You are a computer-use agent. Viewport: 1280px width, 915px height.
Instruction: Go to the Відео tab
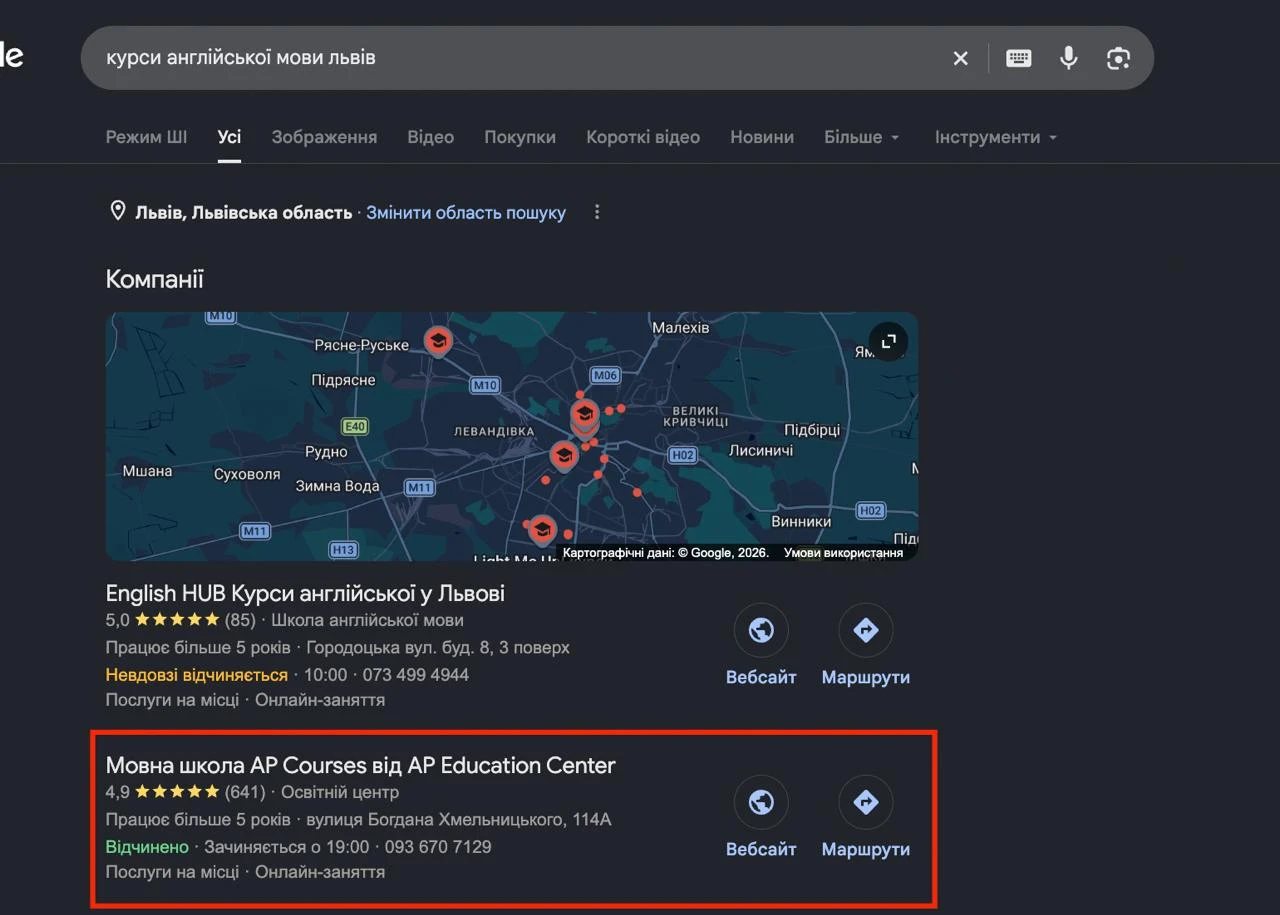point(431,137)
